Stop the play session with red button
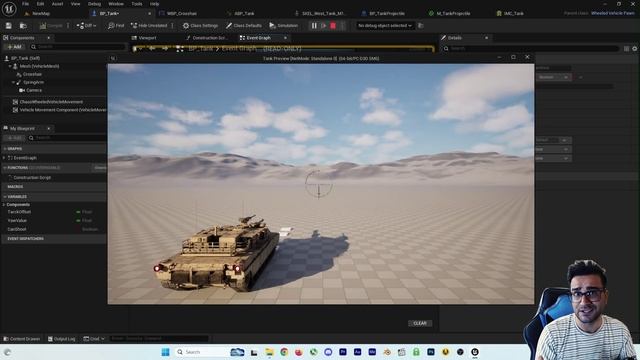 click(x=333, y=25)
